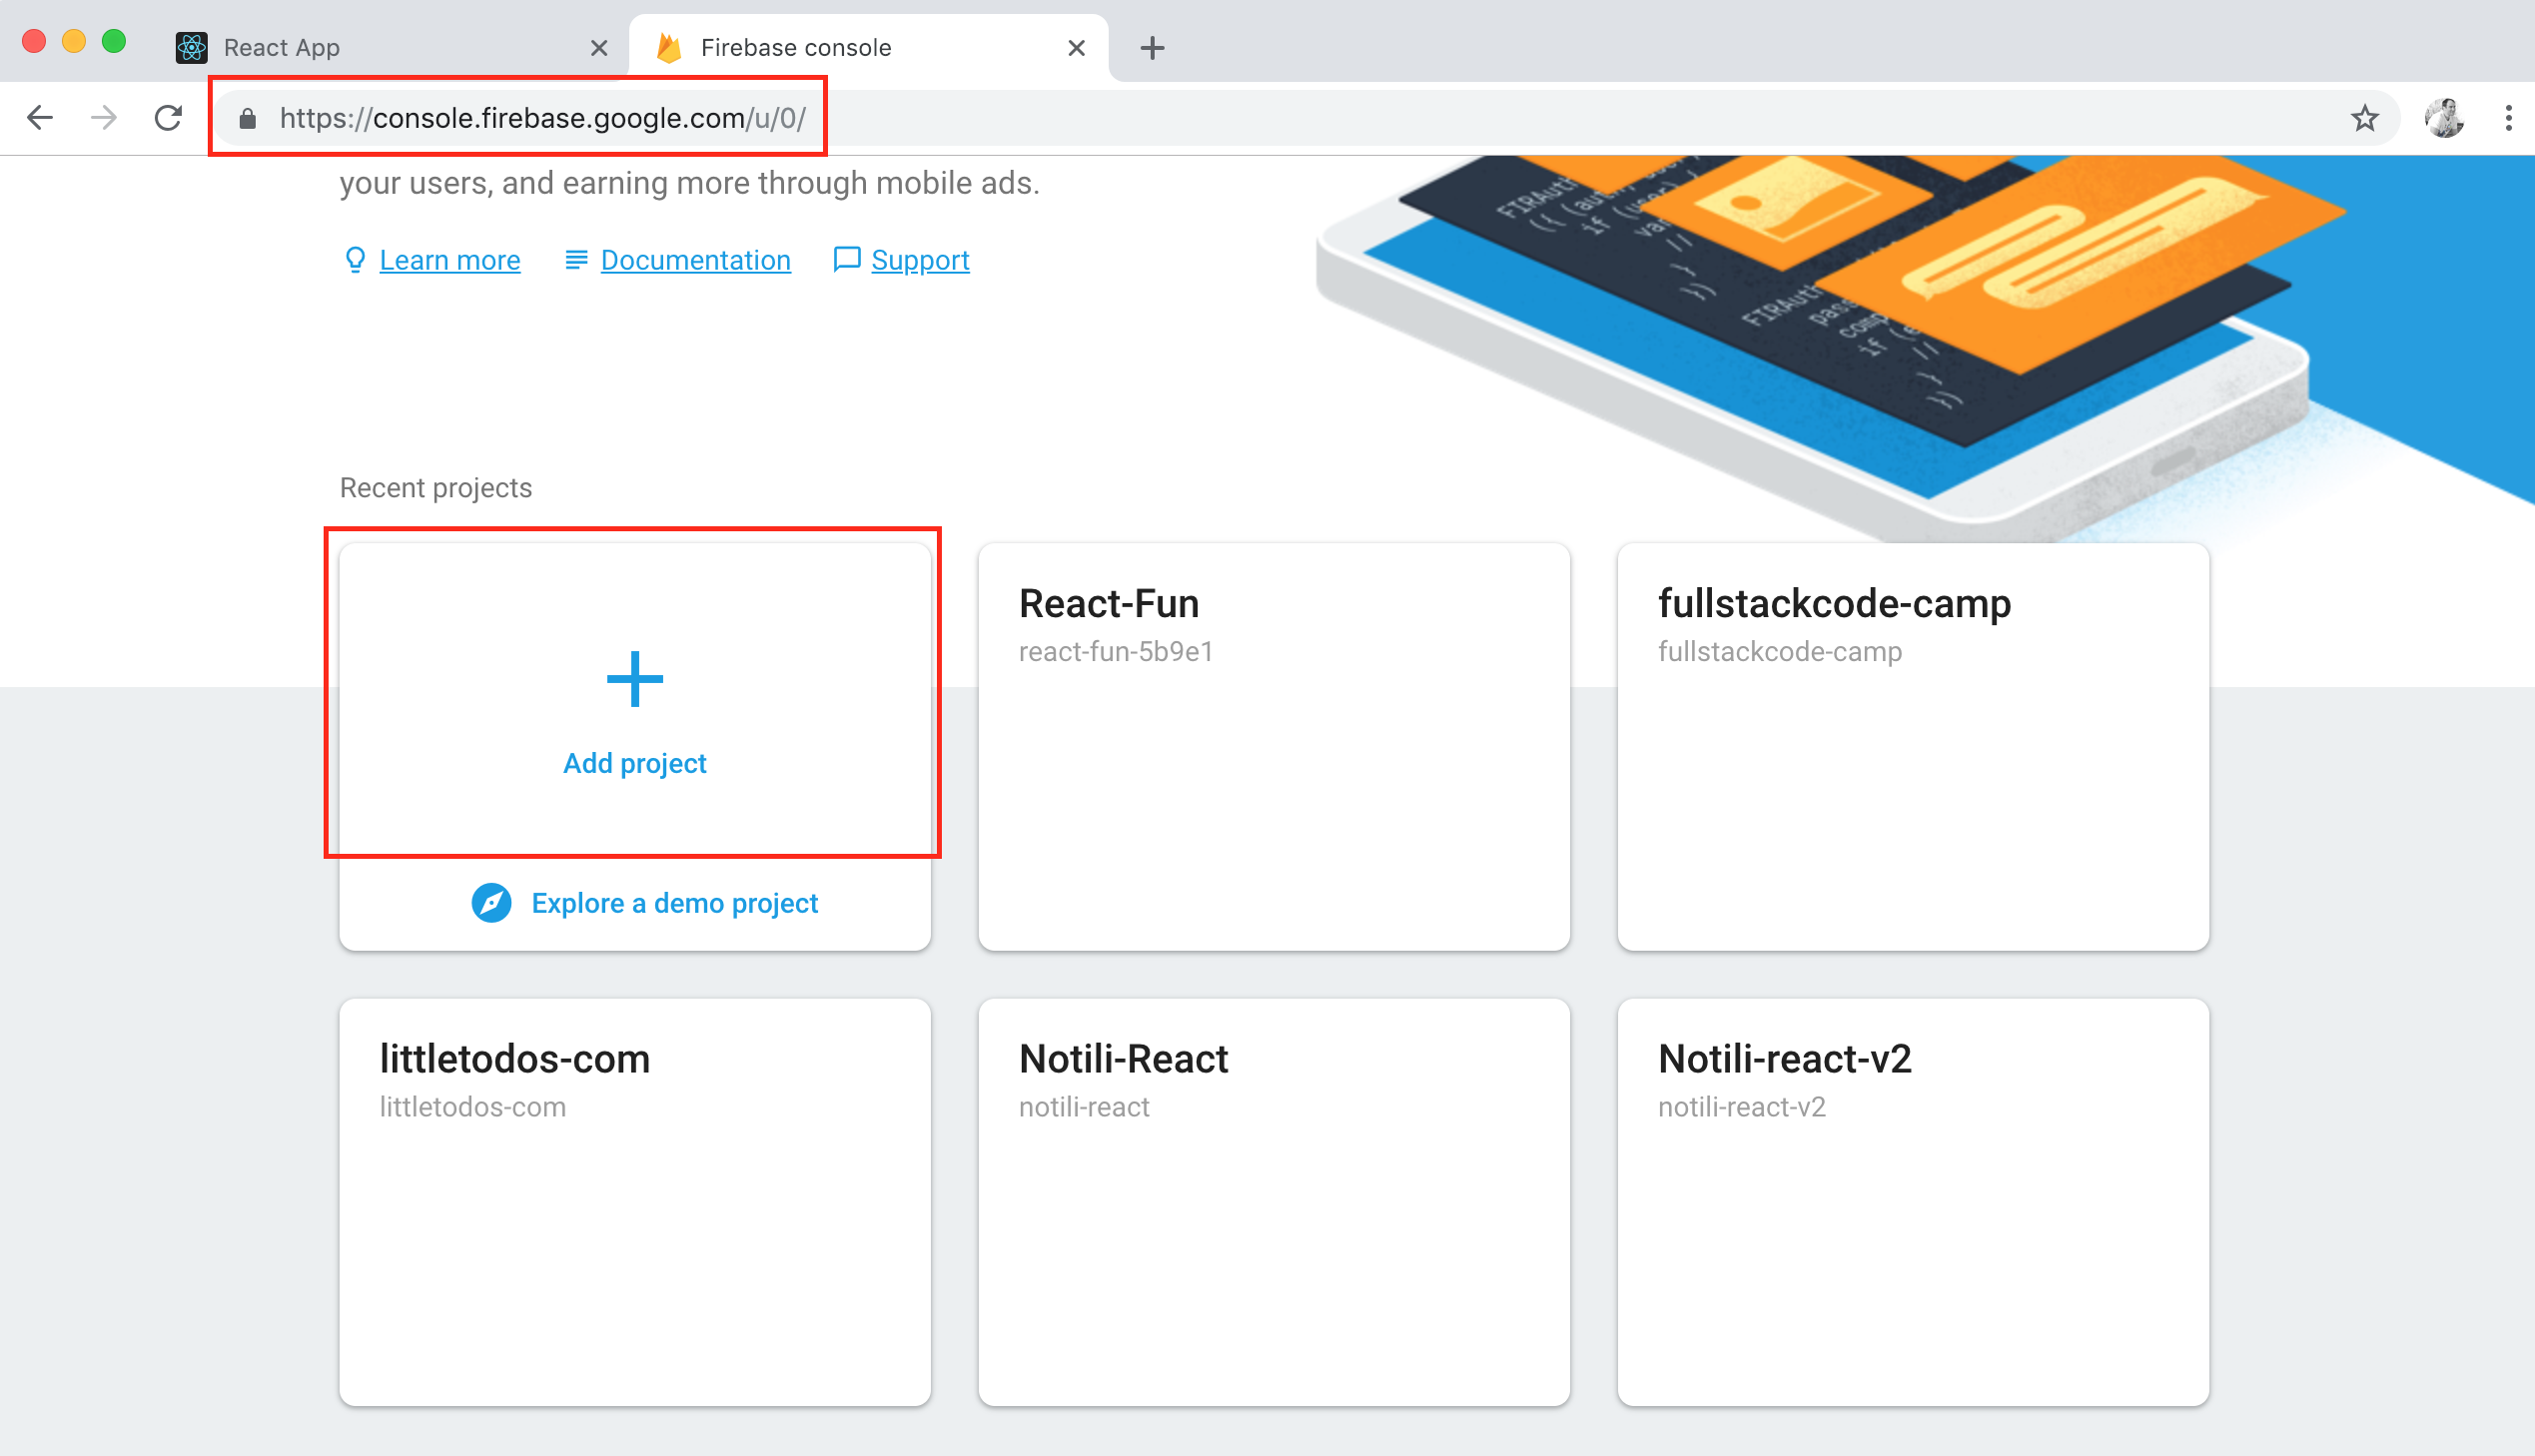Open the Support link

[x=920, y=260]
